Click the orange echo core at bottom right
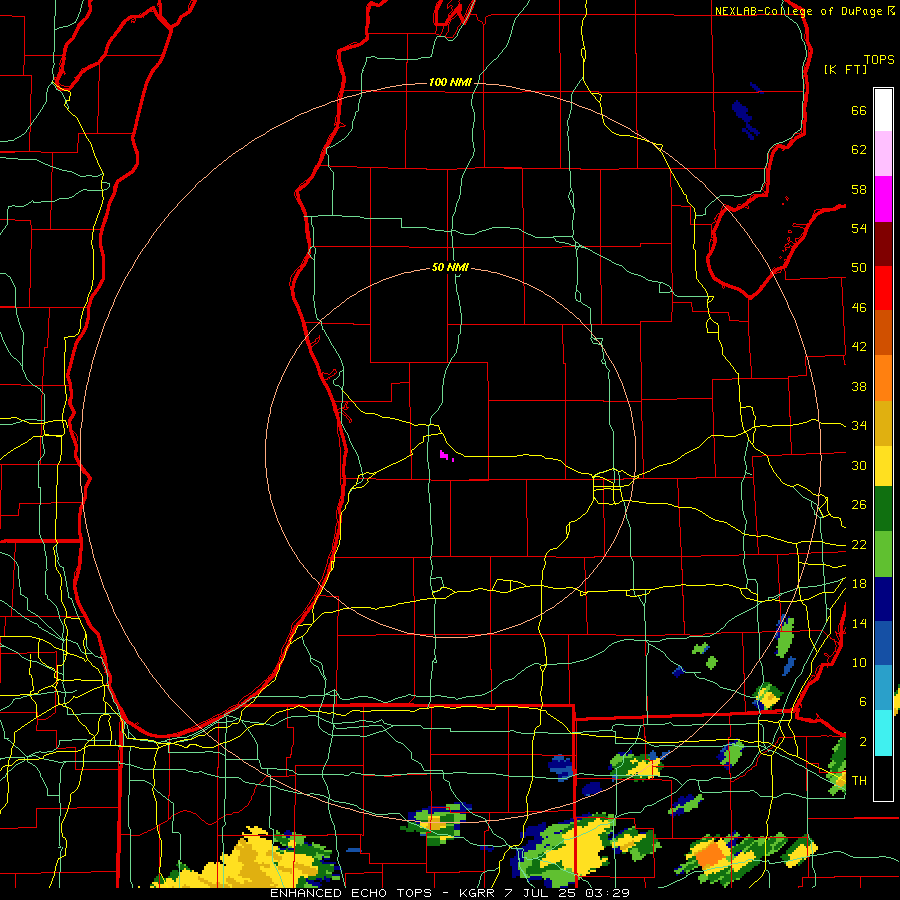Image resolution: width=900 pixels, height=900 pixels. click(712, 854)
